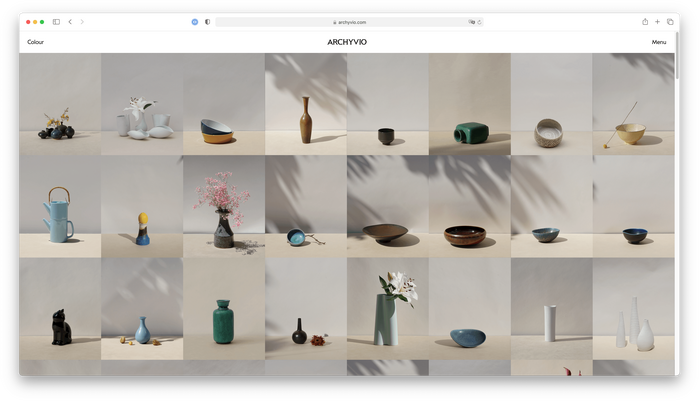Click the page's vertical scrollbar
699x401 pixels.
tap(678, 56)
